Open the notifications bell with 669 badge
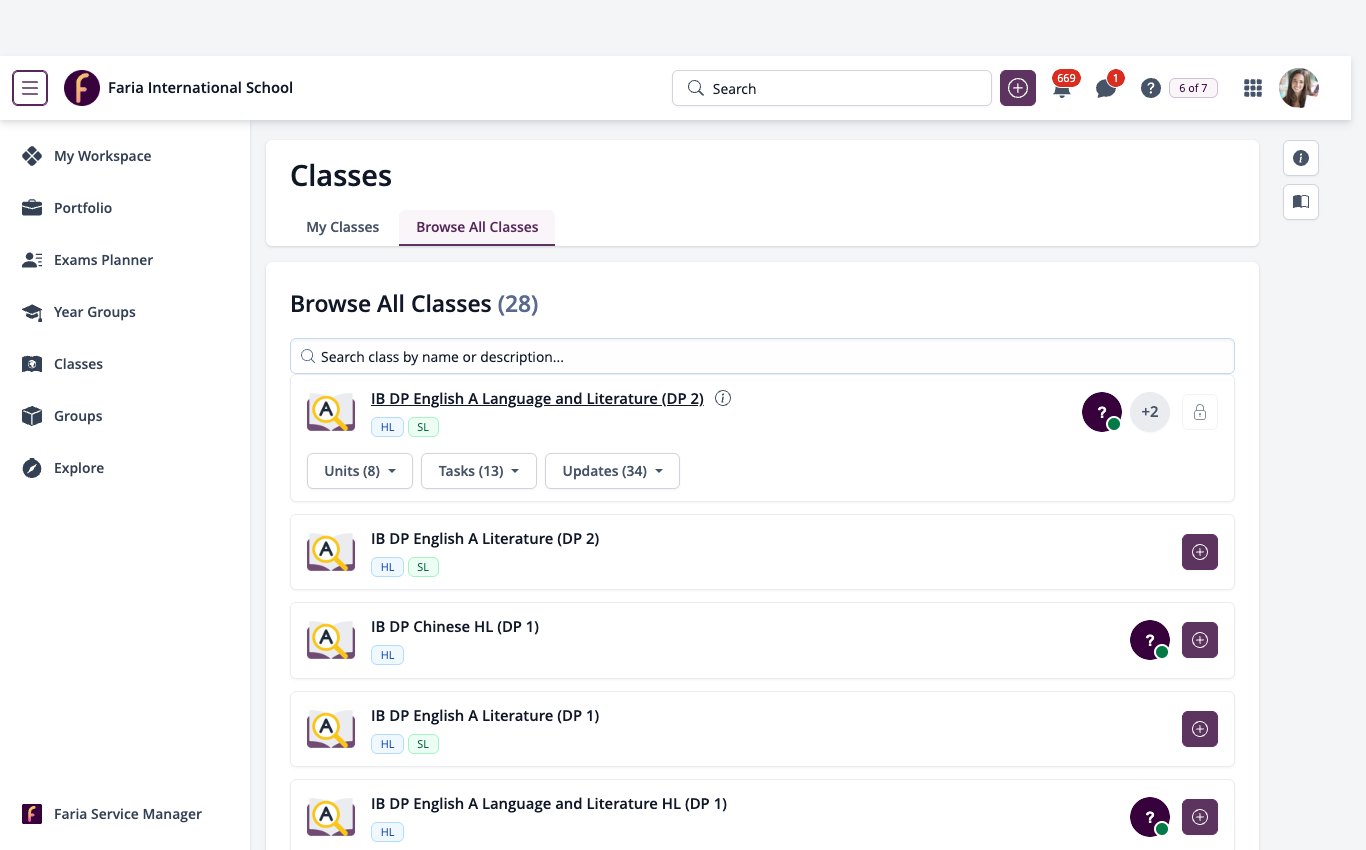Image resolution: width=1366 pixels, height=850 pixels. click(1062, 88)
